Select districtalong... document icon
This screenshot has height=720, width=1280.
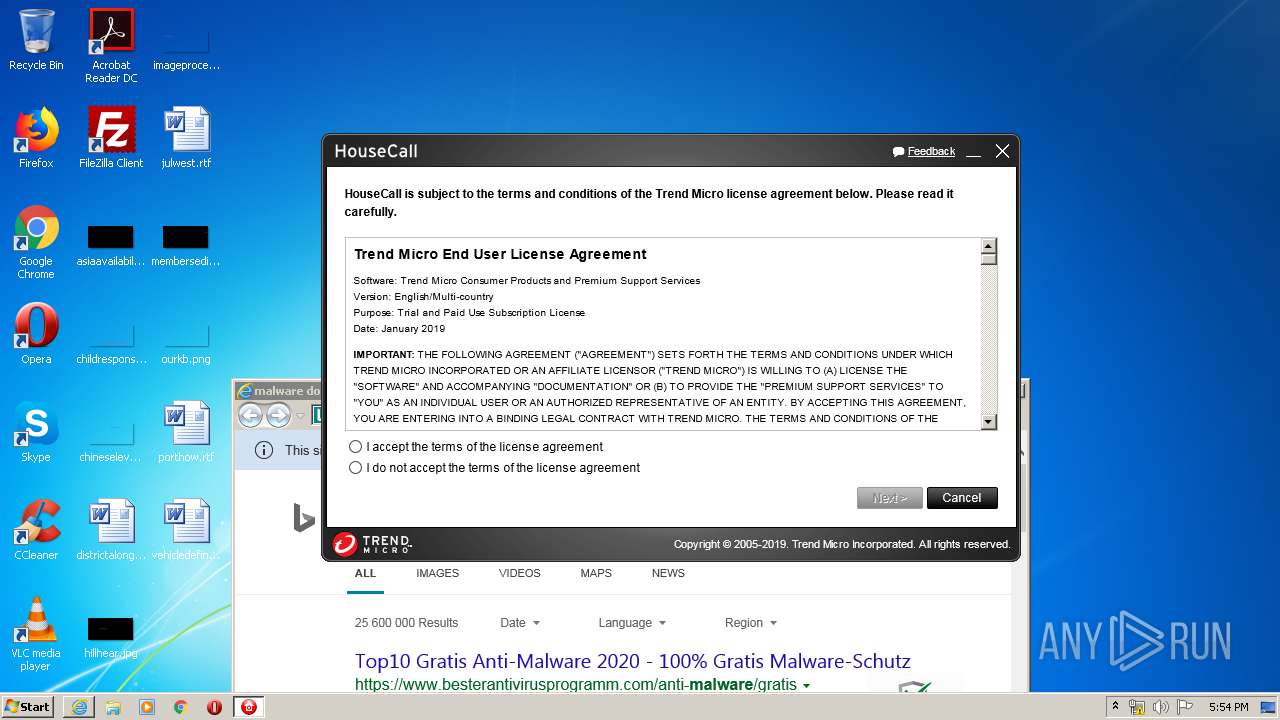coord(111,530)
